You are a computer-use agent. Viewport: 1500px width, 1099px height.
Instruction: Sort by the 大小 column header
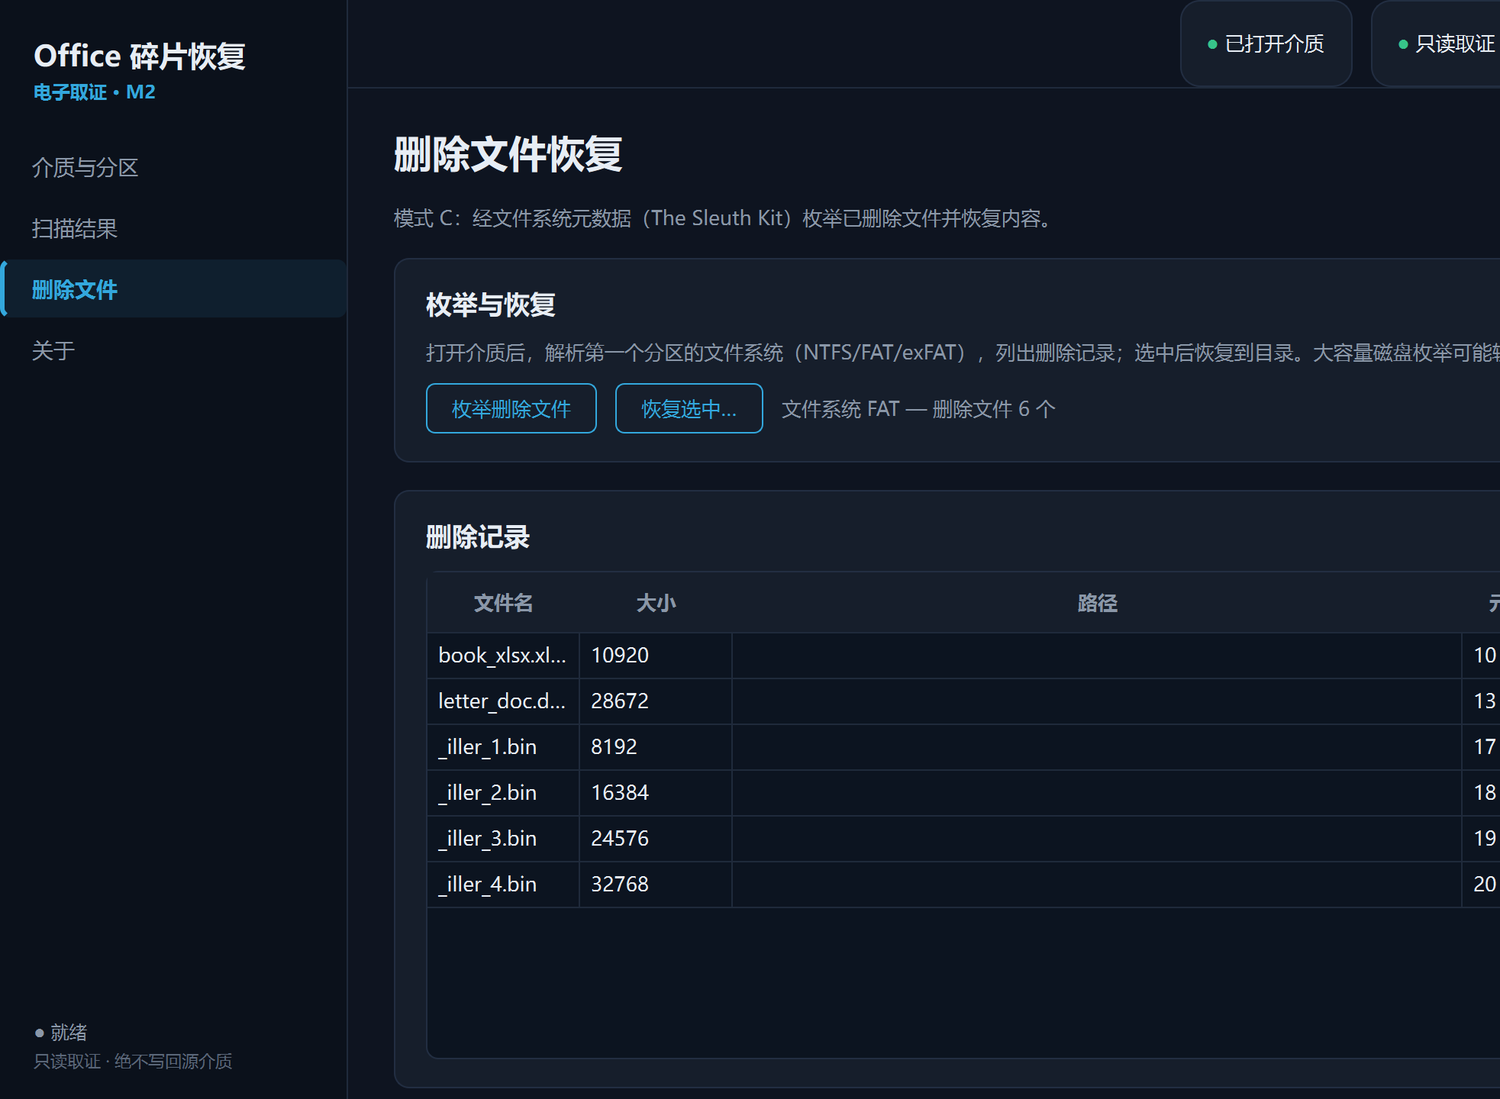tap(656, 603)
